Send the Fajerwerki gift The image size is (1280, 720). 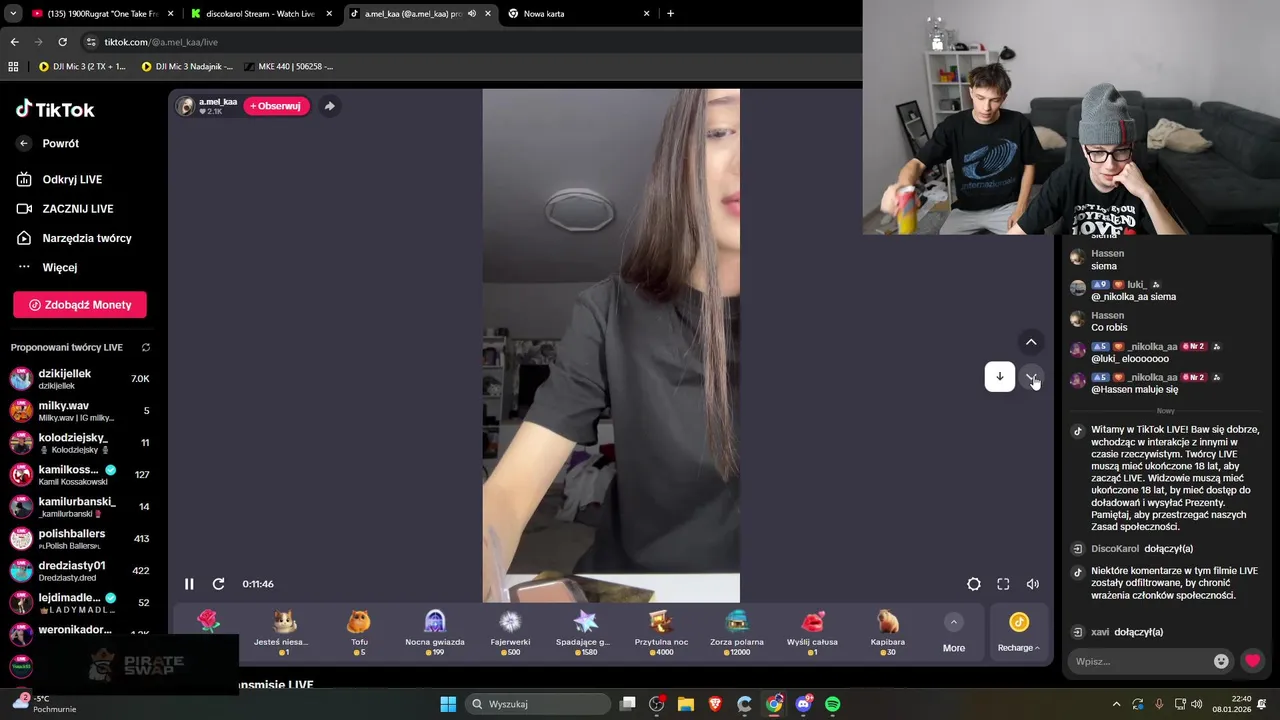point(510,633)
